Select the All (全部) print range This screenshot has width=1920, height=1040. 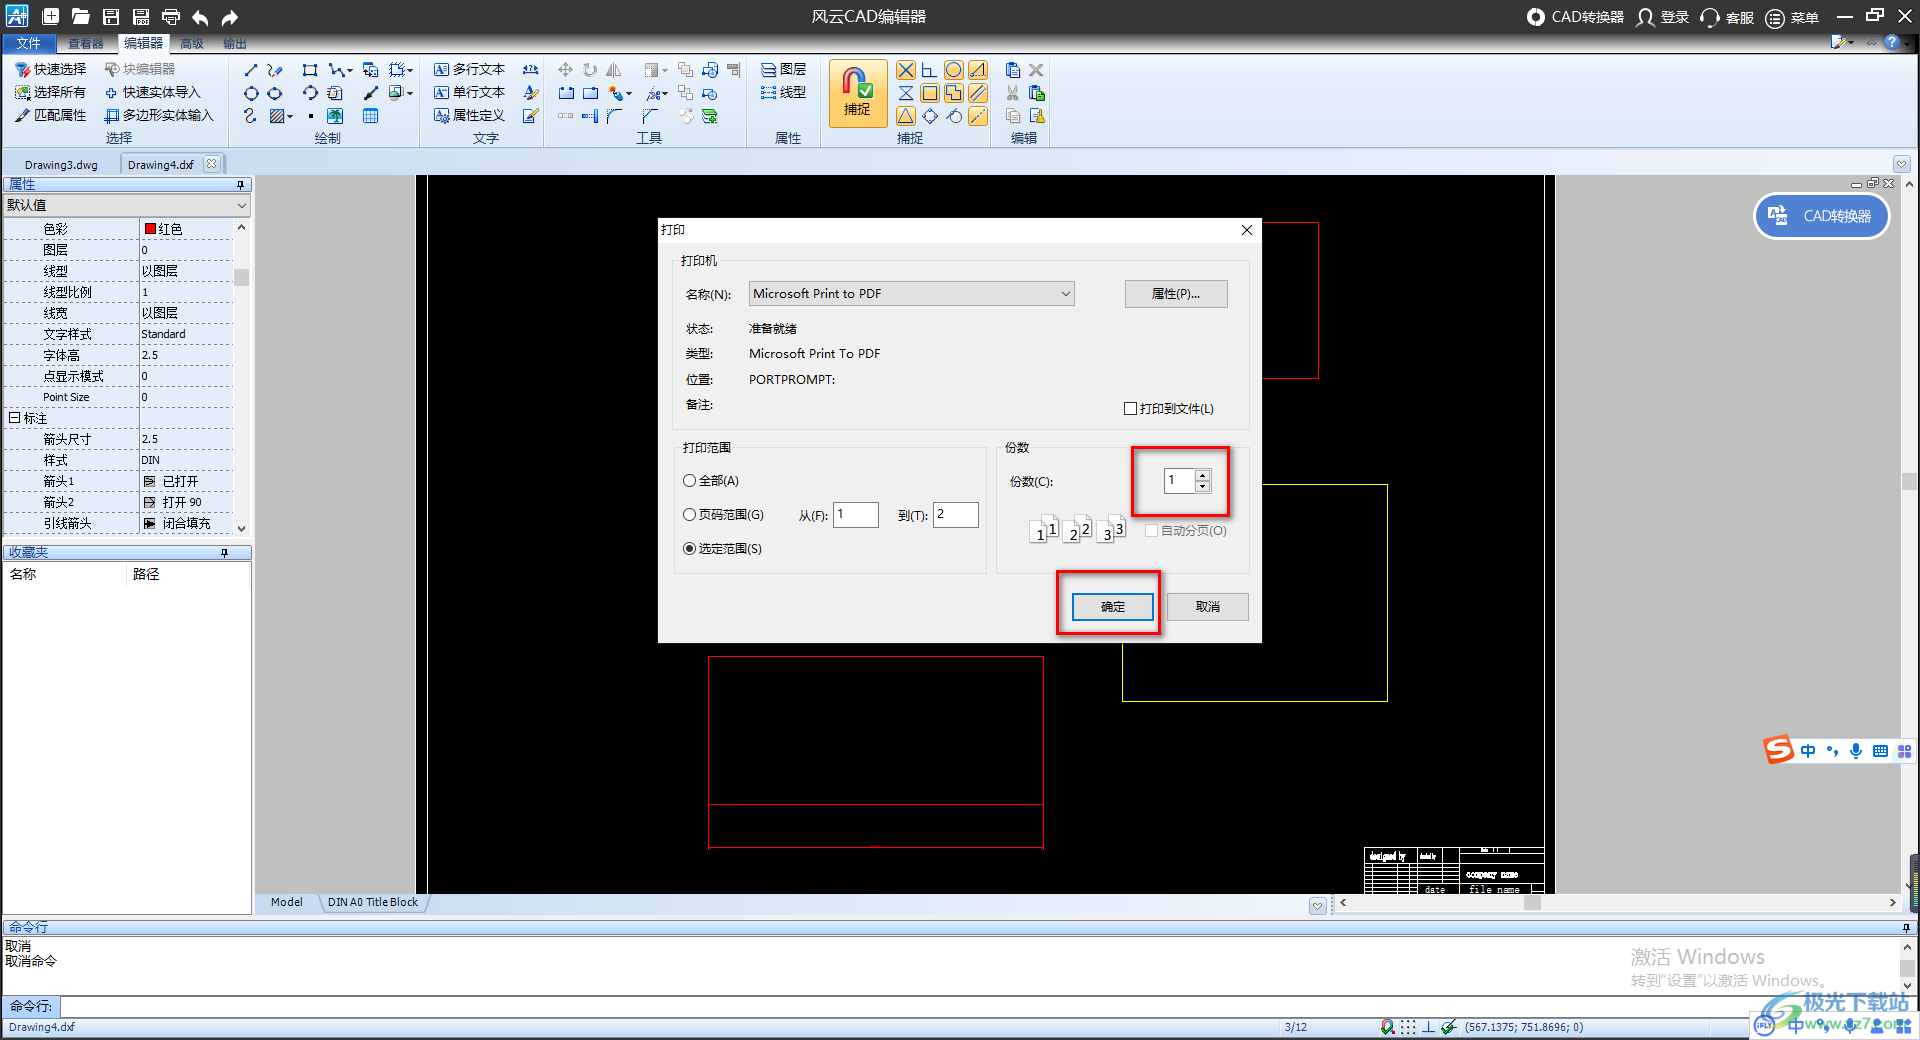coord(690,481)
